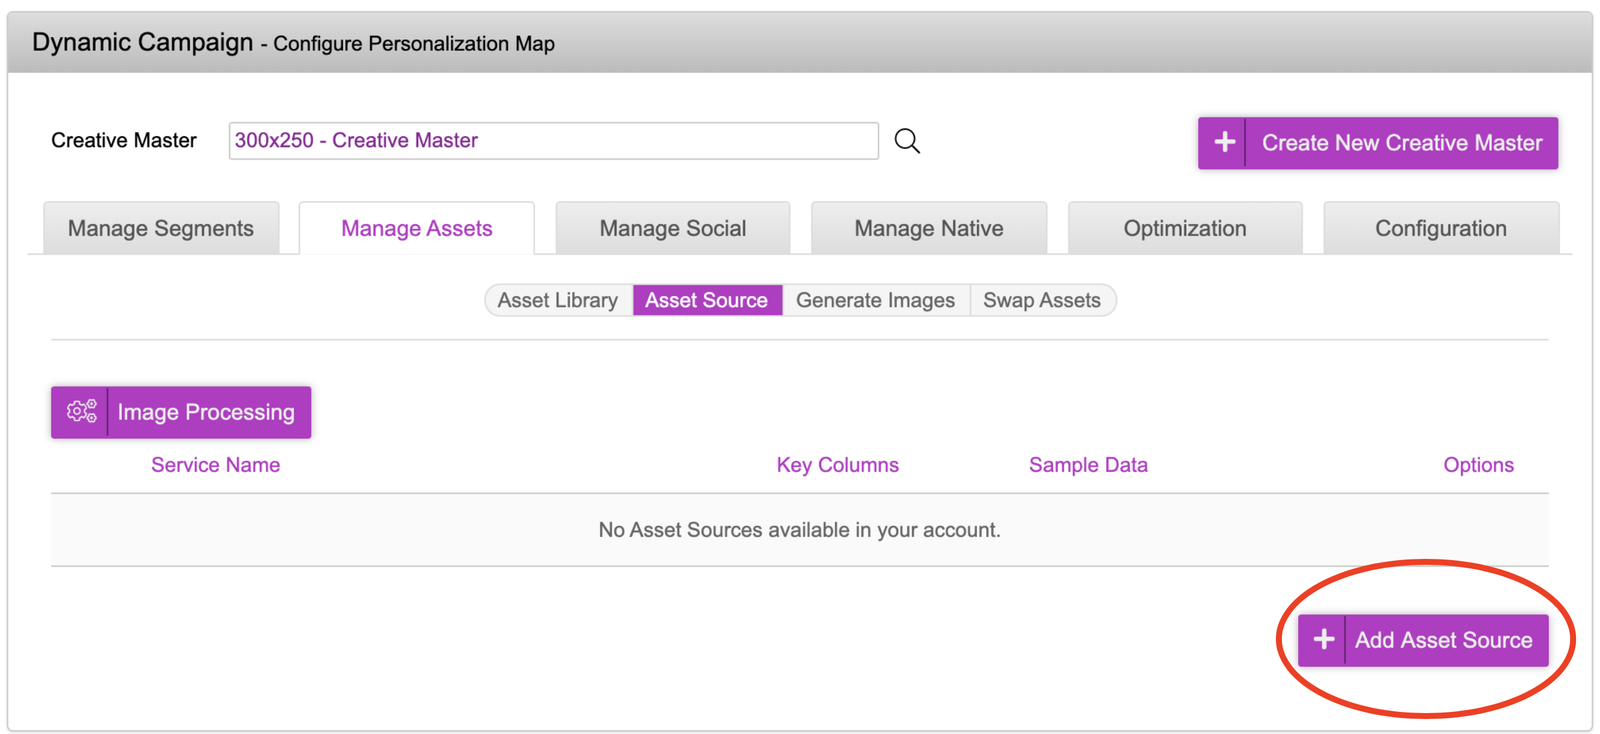The width and height of the screenshot is (1600, 734).
Task: Click the Service Name column header
Action: point(215,465)
